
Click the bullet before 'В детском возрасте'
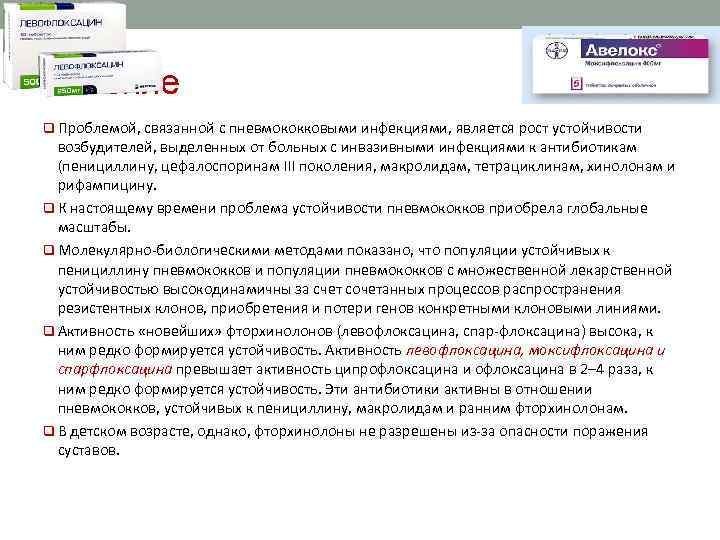coord(49,431)
